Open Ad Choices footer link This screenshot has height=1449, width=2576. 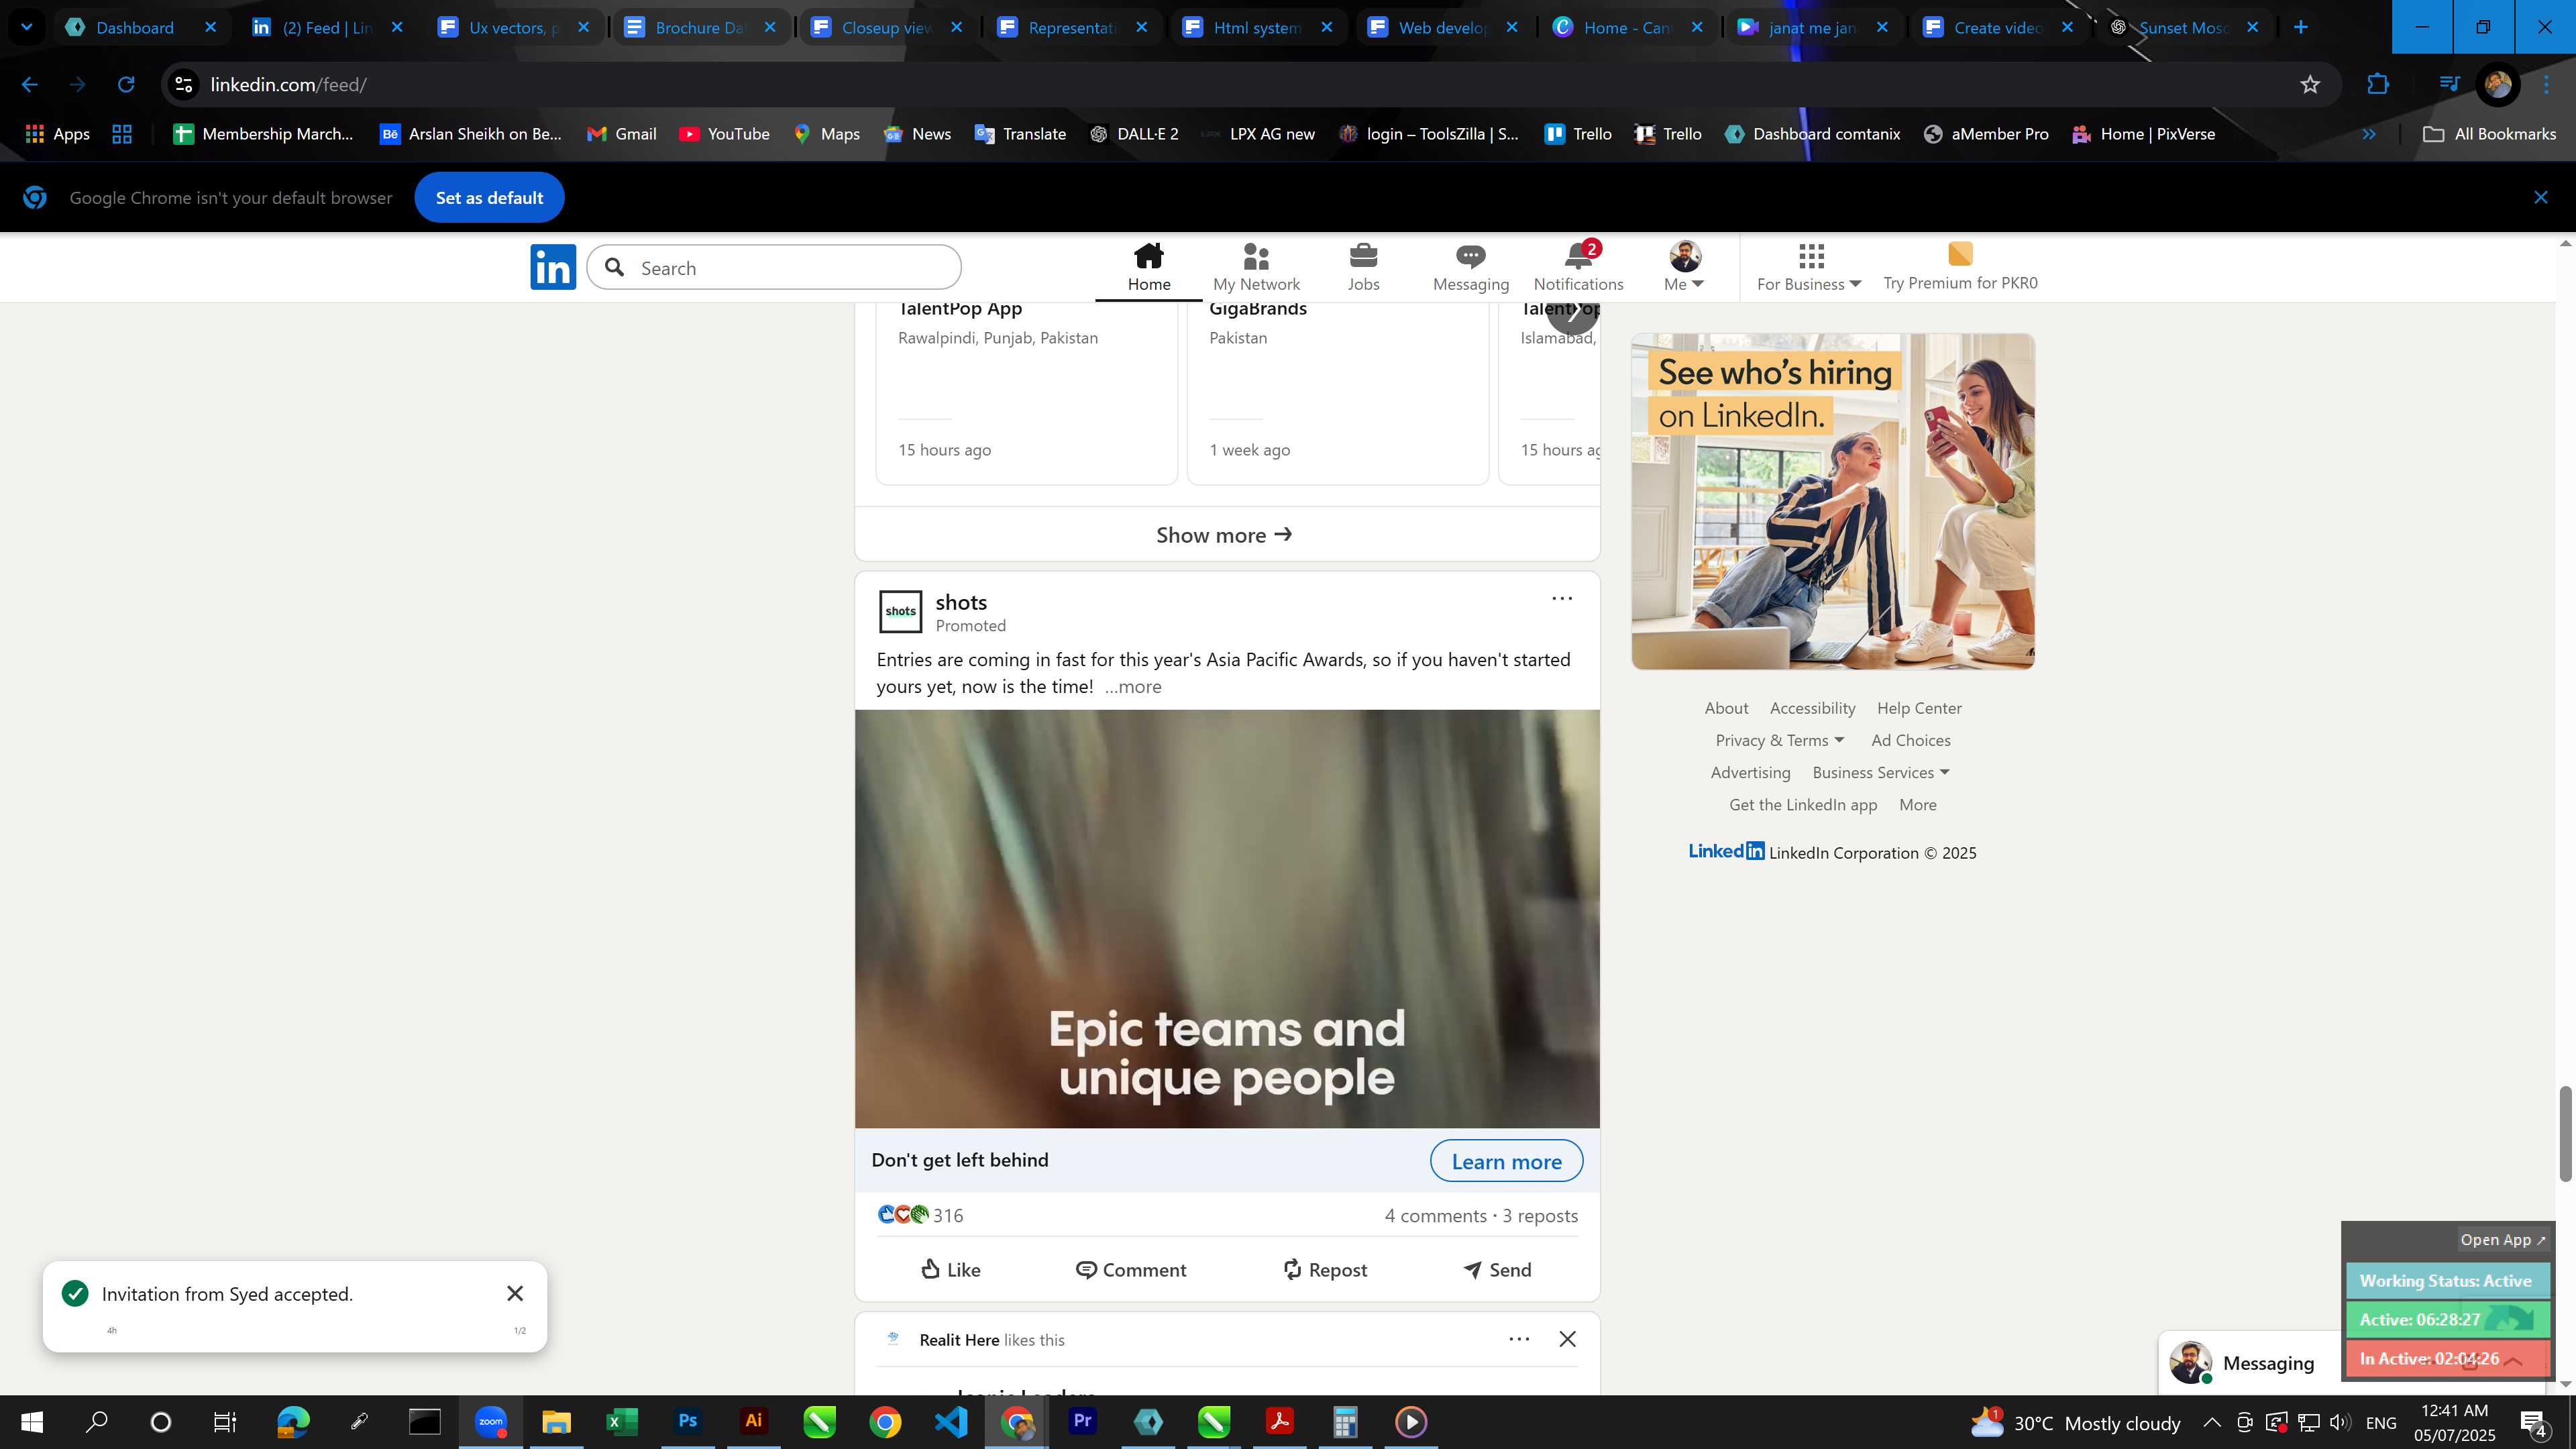coord(1910,741)
